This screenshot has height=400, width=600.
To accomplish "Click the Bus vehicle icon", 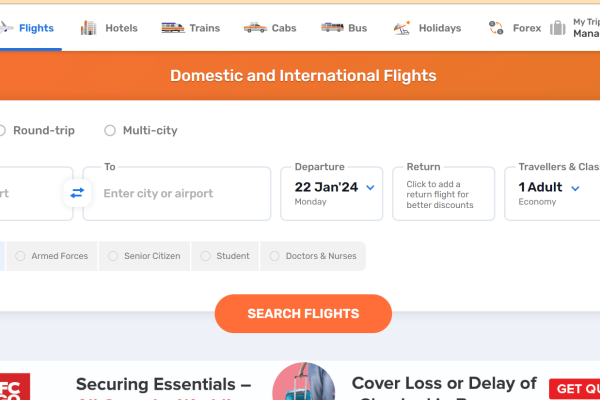I will click(332, 27).
